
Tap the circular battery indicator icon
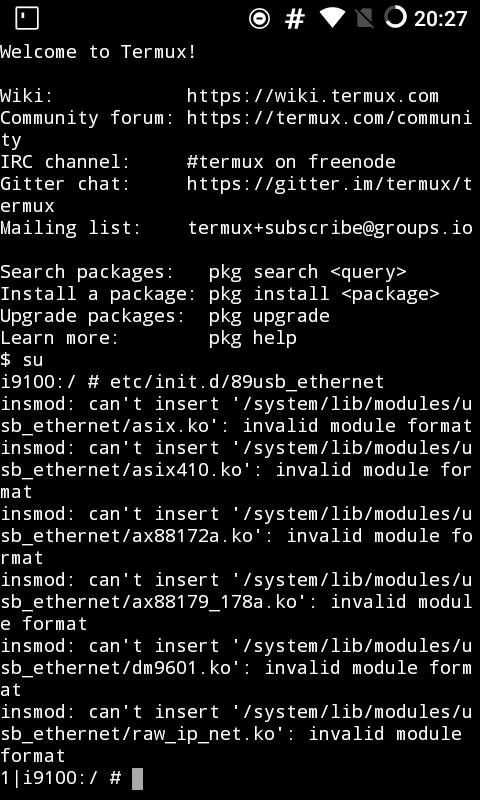click(x=395, y=18)
